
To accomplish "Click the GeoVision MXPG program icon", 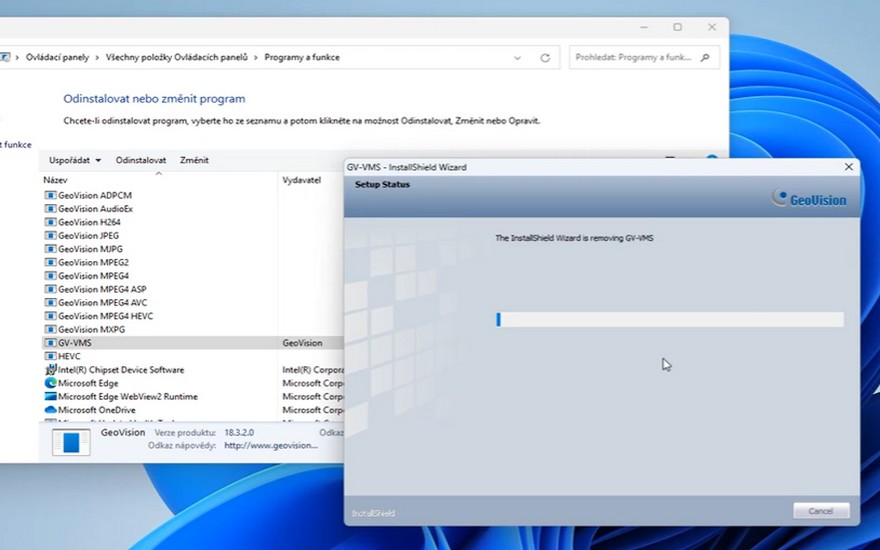I will coord(50,329).
